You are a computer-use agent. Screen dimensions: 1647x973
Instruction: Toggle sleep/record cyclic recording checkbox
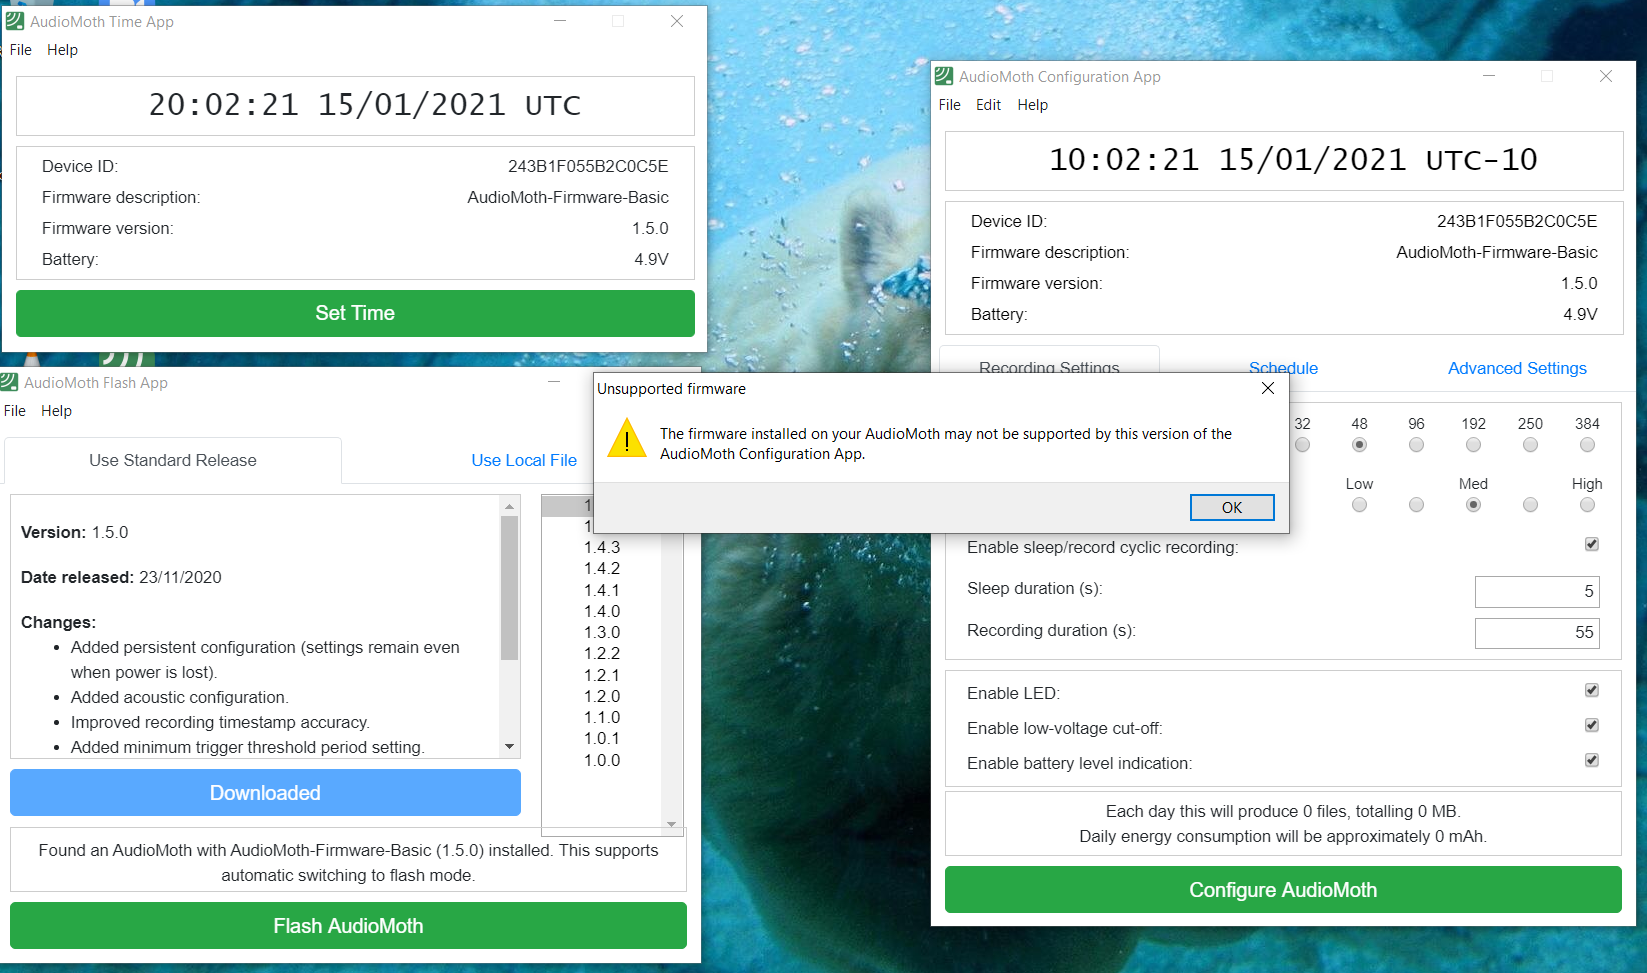tap(1591, 544)
